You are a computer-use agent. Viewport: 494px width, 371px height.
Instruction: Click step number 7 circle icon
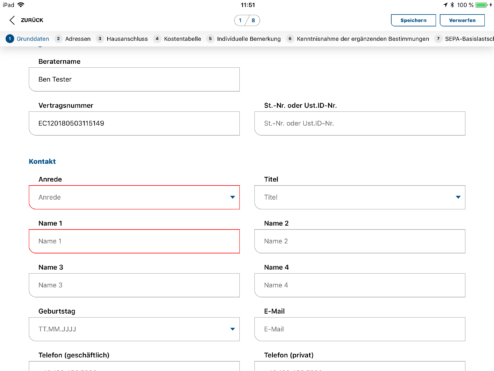point(438,39)
